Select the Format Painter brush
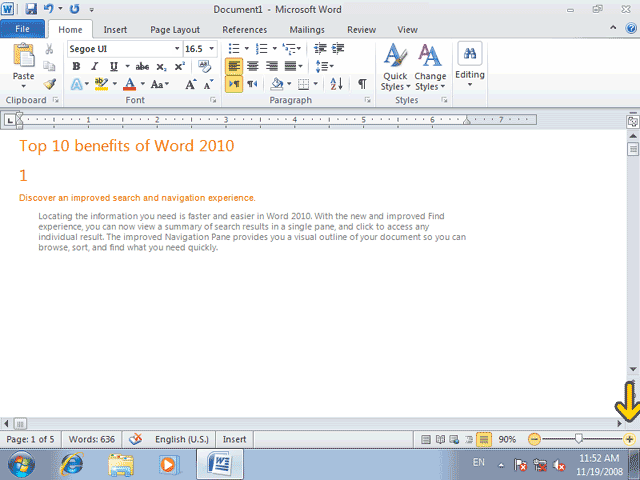Screen dimensions: 640x480 point(49,84)
